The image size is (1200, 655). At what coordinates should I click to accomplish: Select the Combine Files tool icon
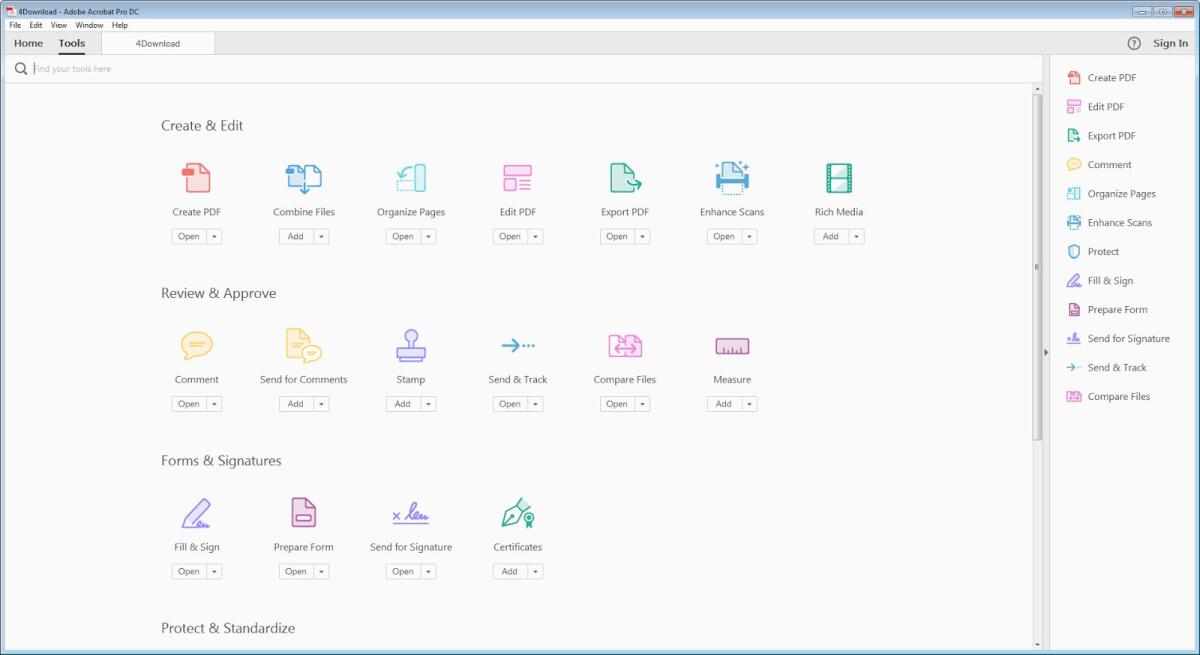click(303, 178)
